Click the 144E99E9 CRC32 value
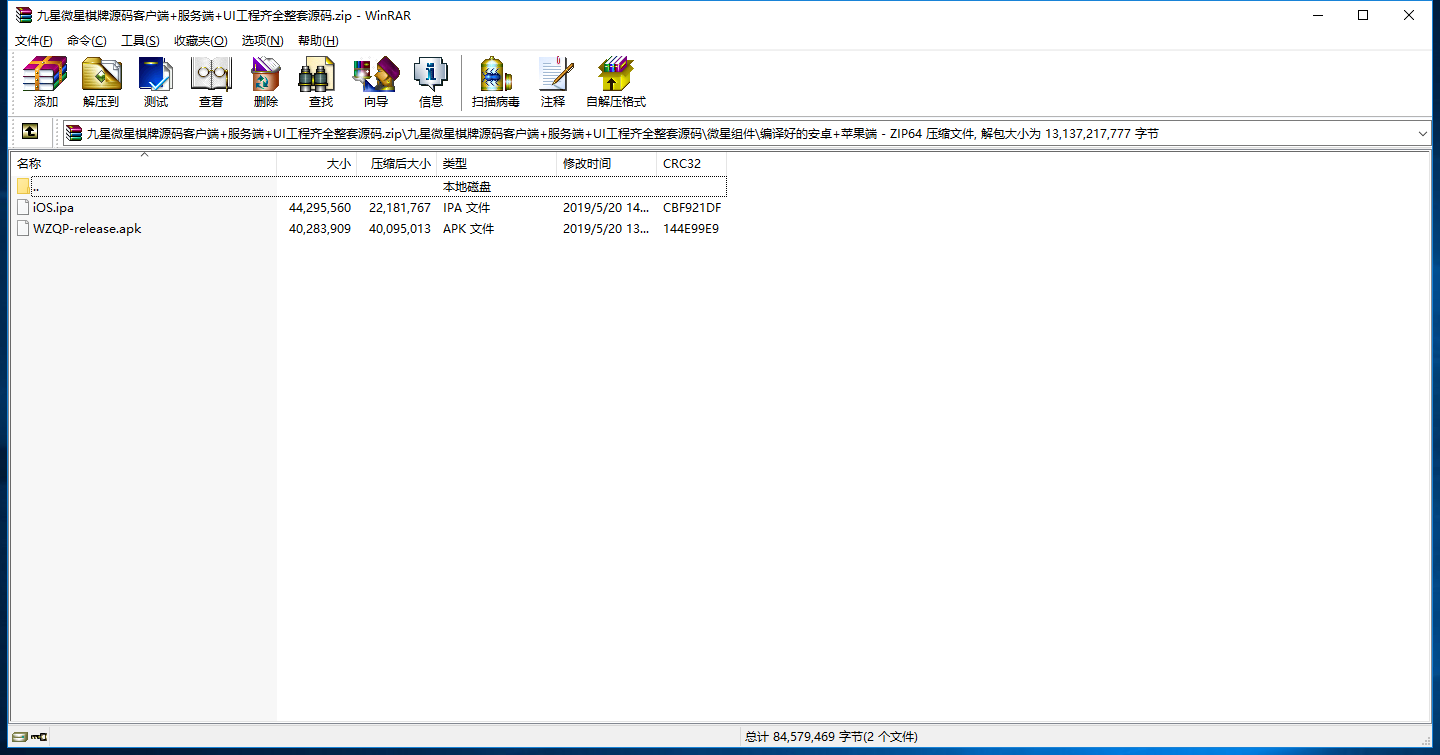The width and height of the screenshot is (1440, 755). tap(691, 229)
